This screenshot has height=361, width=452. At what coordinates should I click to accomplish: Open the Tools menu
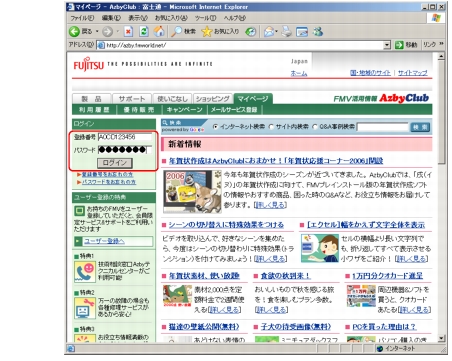pos(205,18)
